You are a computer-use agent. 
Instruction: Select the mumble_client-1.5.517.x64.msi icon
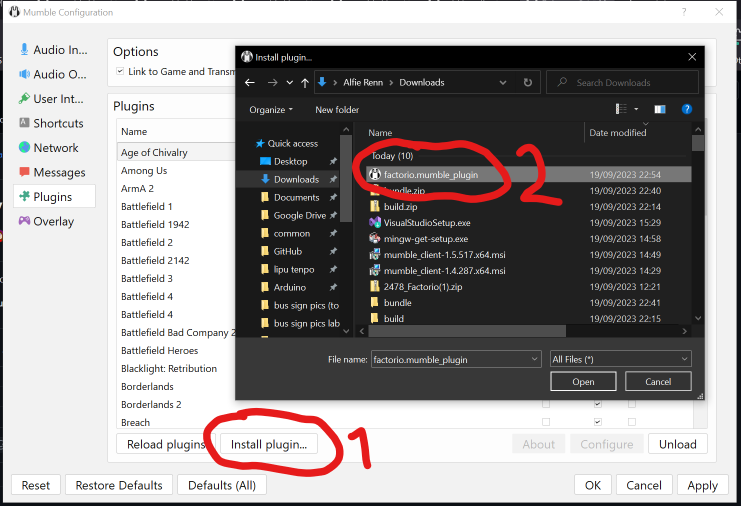(x=375, y=255)
